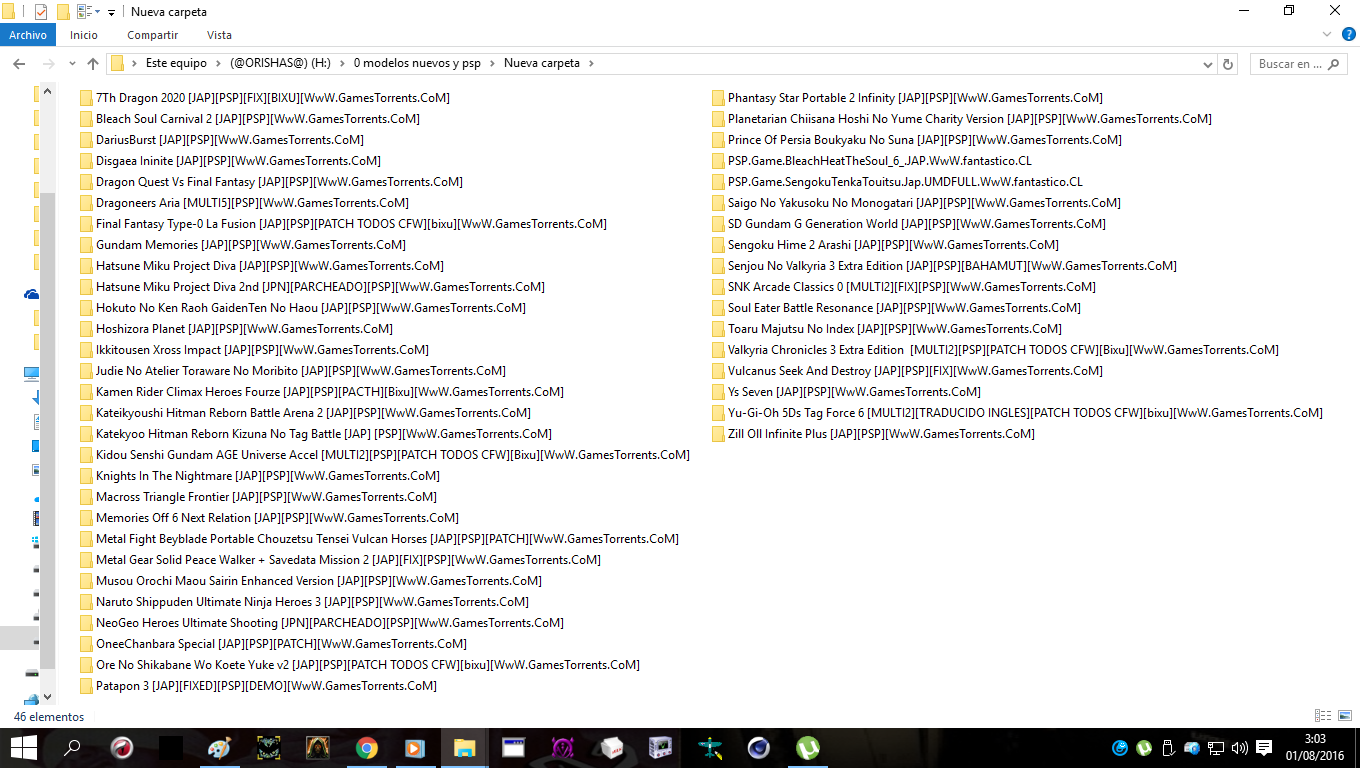Click '(@ORISHAS@) (H:)' breadcrumb
This screenshot has height=768, width=1360.
coord(280,63)
